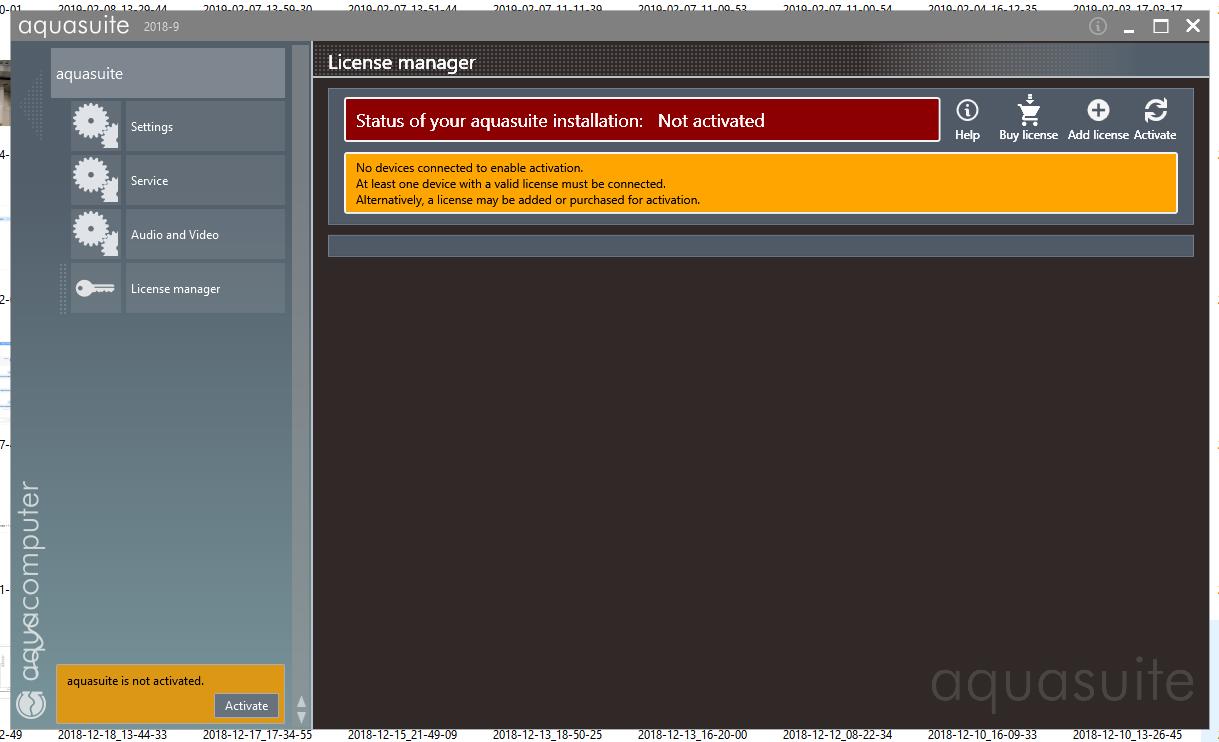The image size is (1219, 742).
Task: Select the aquasuite sidebar header
Action: (x=168, y=73)
